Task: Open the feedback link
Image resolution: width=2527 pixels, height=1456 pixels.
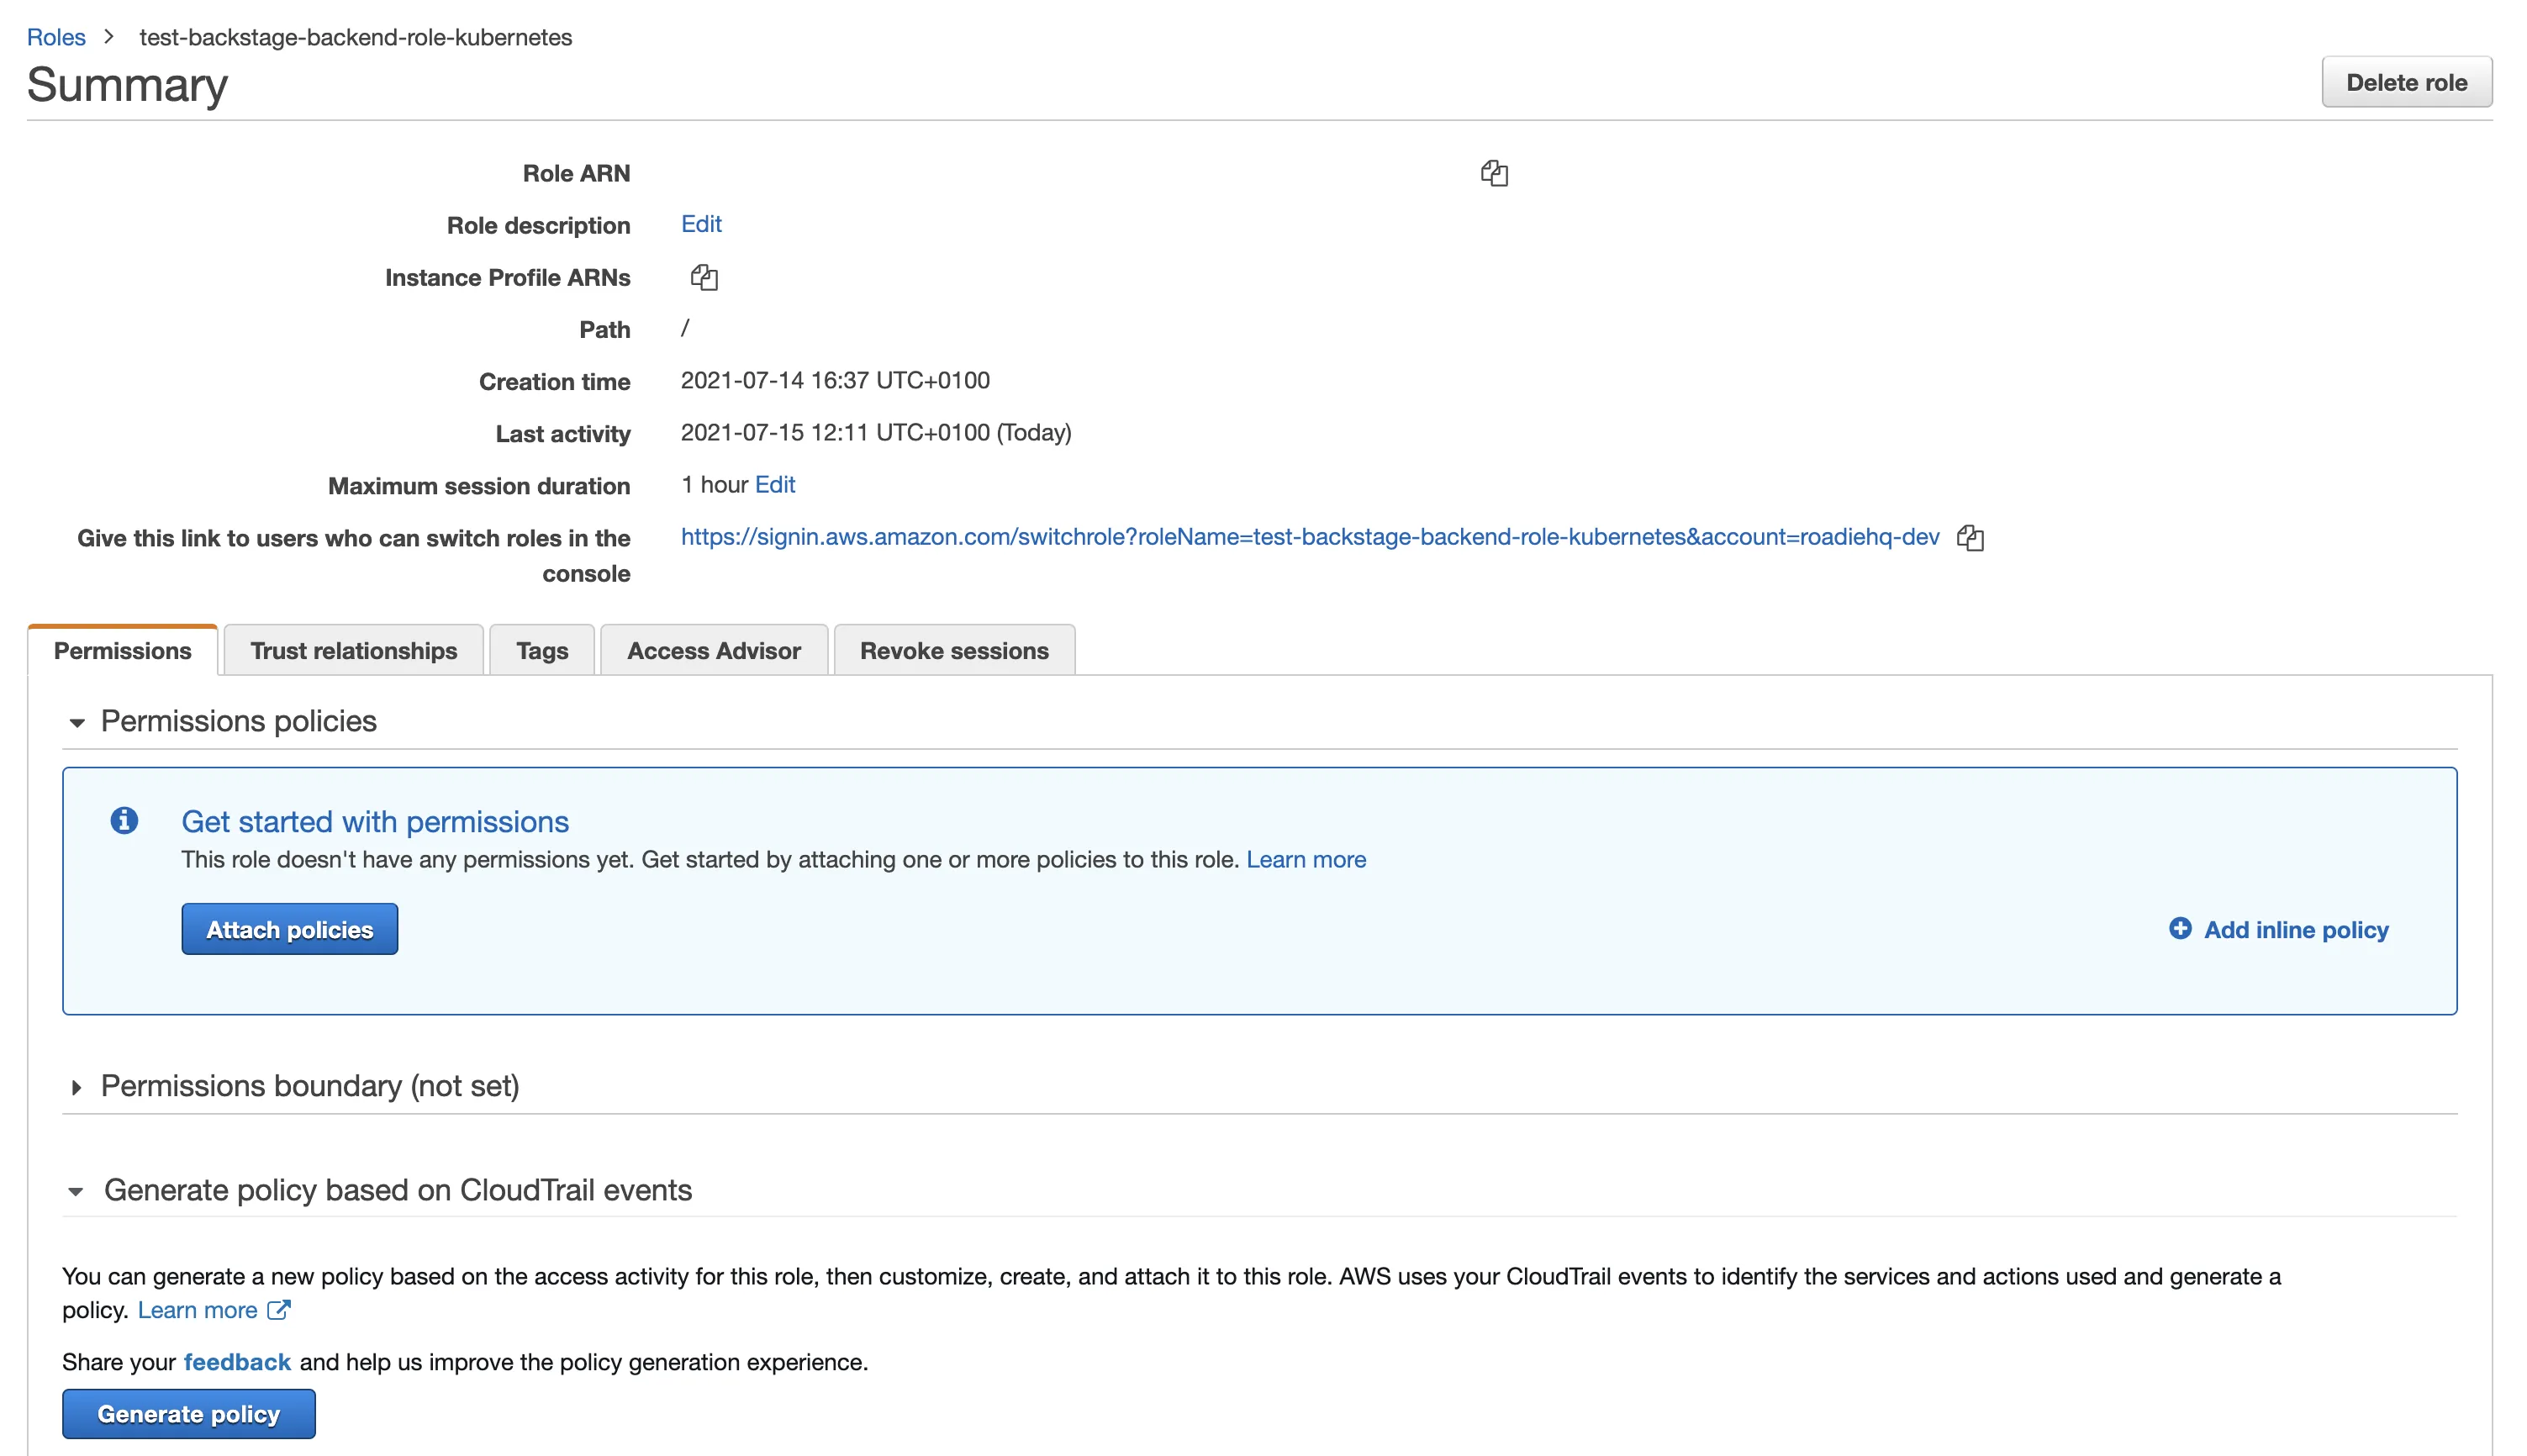Action: click(x=237, y=1362)
